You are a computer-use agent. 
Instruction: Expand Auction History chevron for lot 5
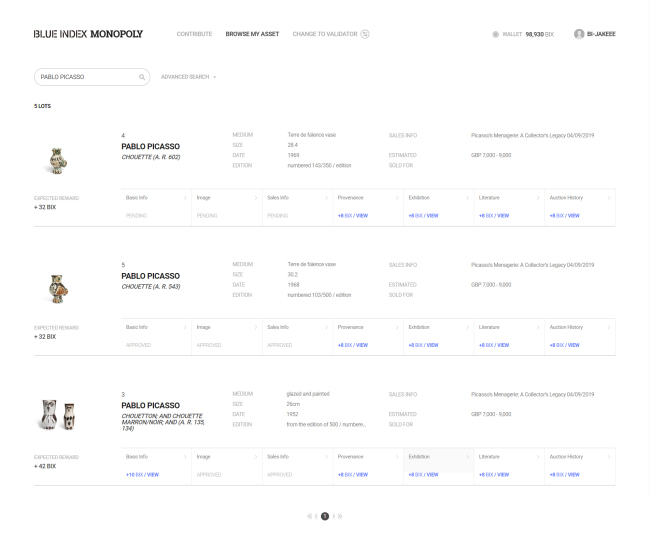click(x=609, y=327)
